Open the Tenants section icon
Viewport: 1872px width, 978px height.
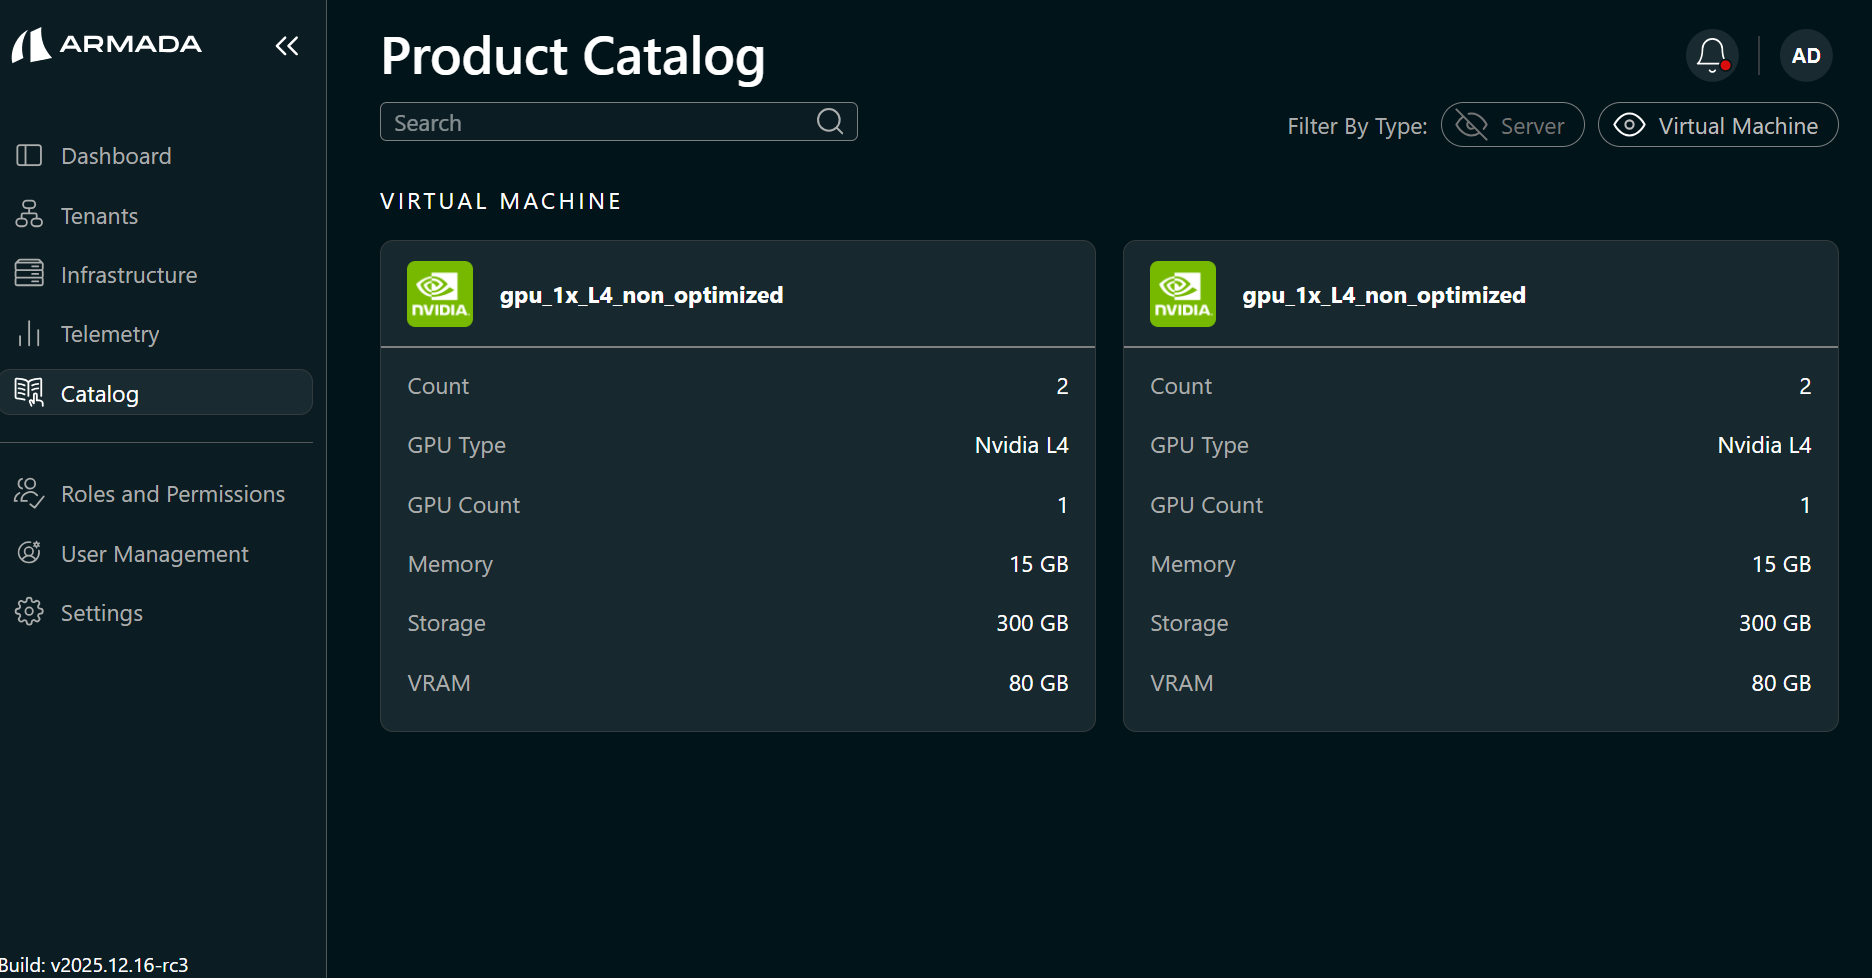29,214
